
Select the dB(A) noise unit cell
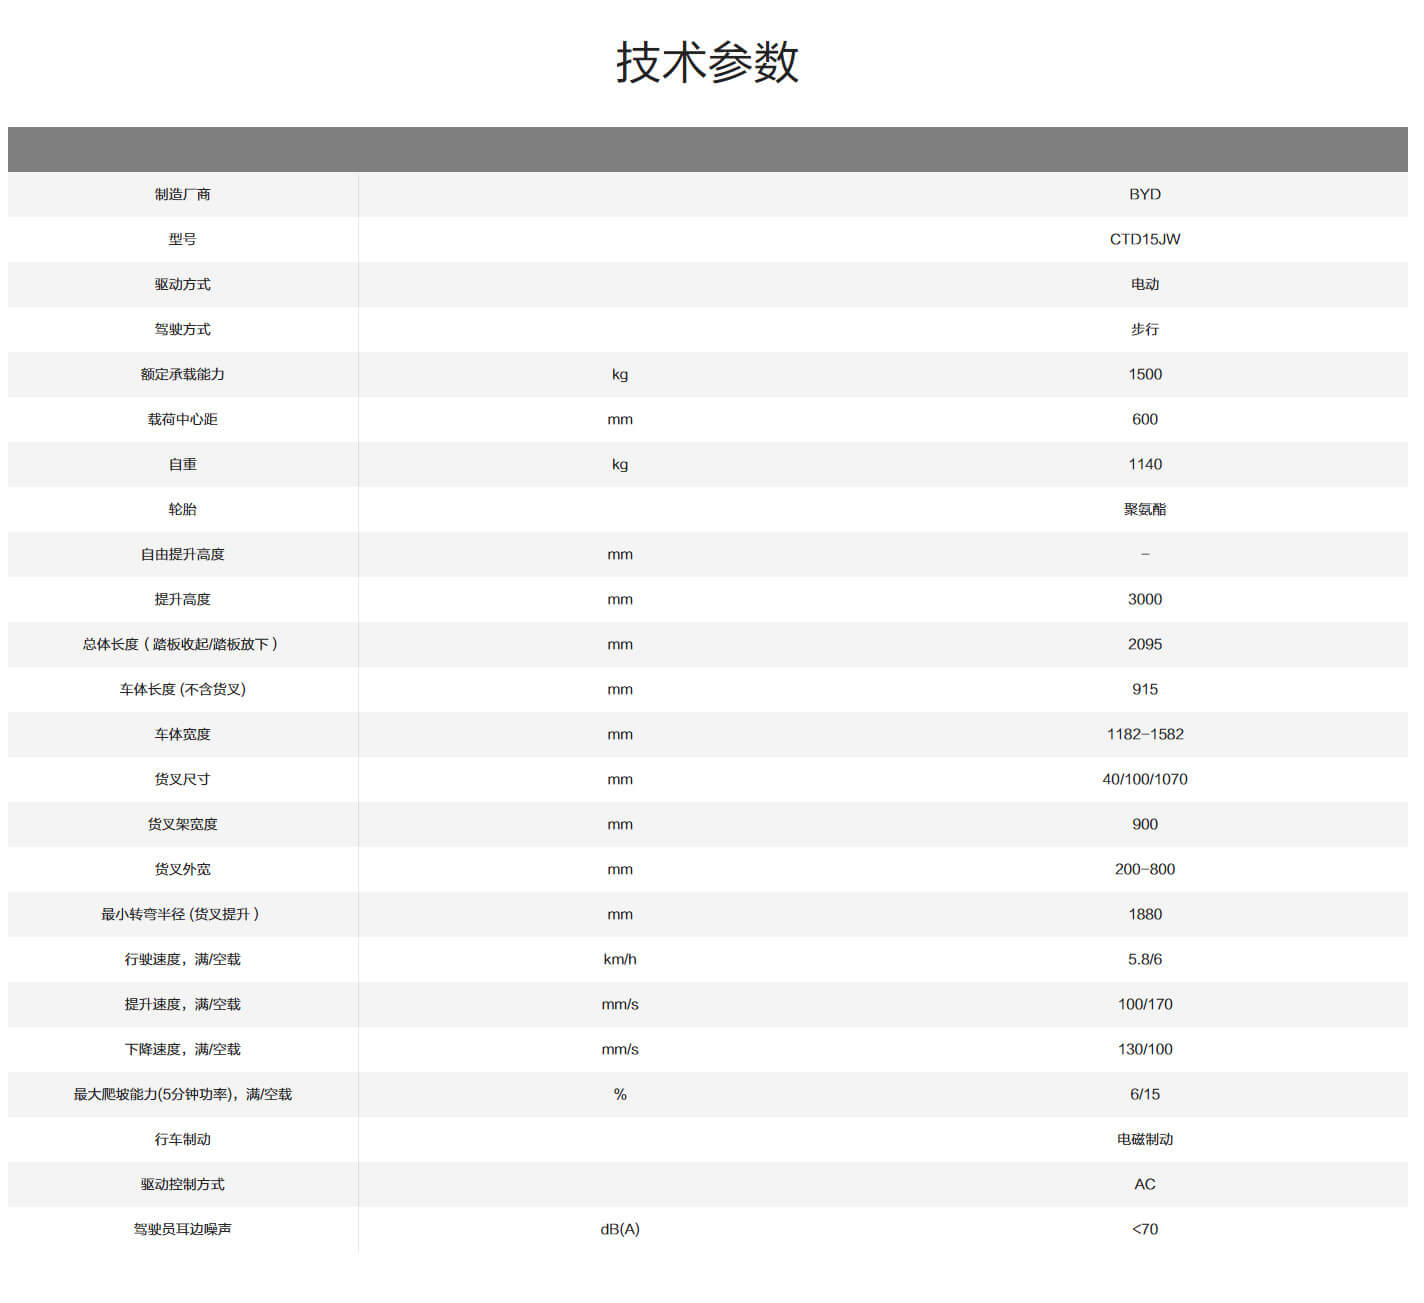pyautogui.click(x=619, y=1229)
